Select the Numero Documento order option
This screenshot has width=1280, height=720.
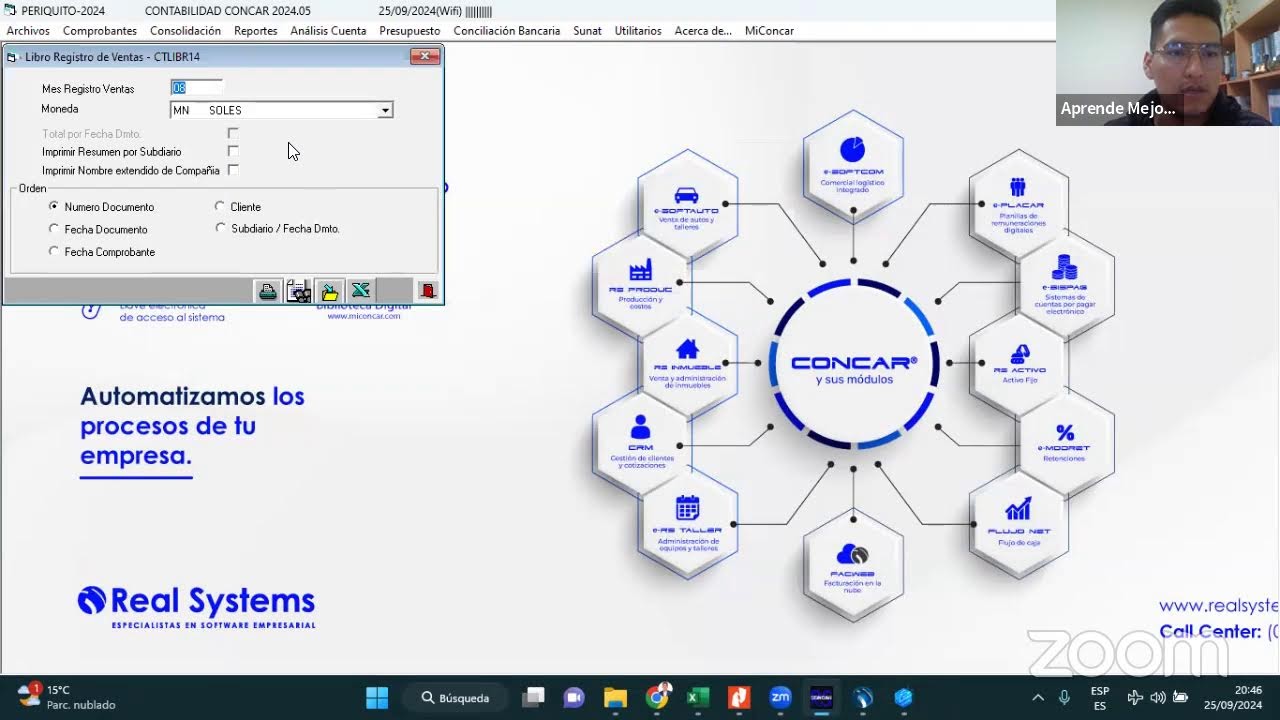coord(54,206)
